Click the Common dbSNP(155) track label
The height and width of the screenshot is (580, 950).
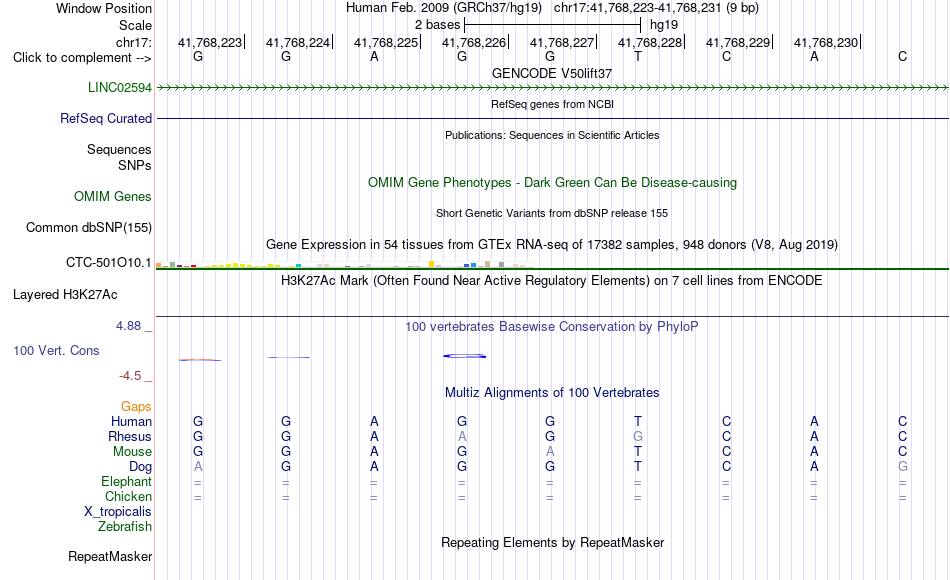coord(89,227)
